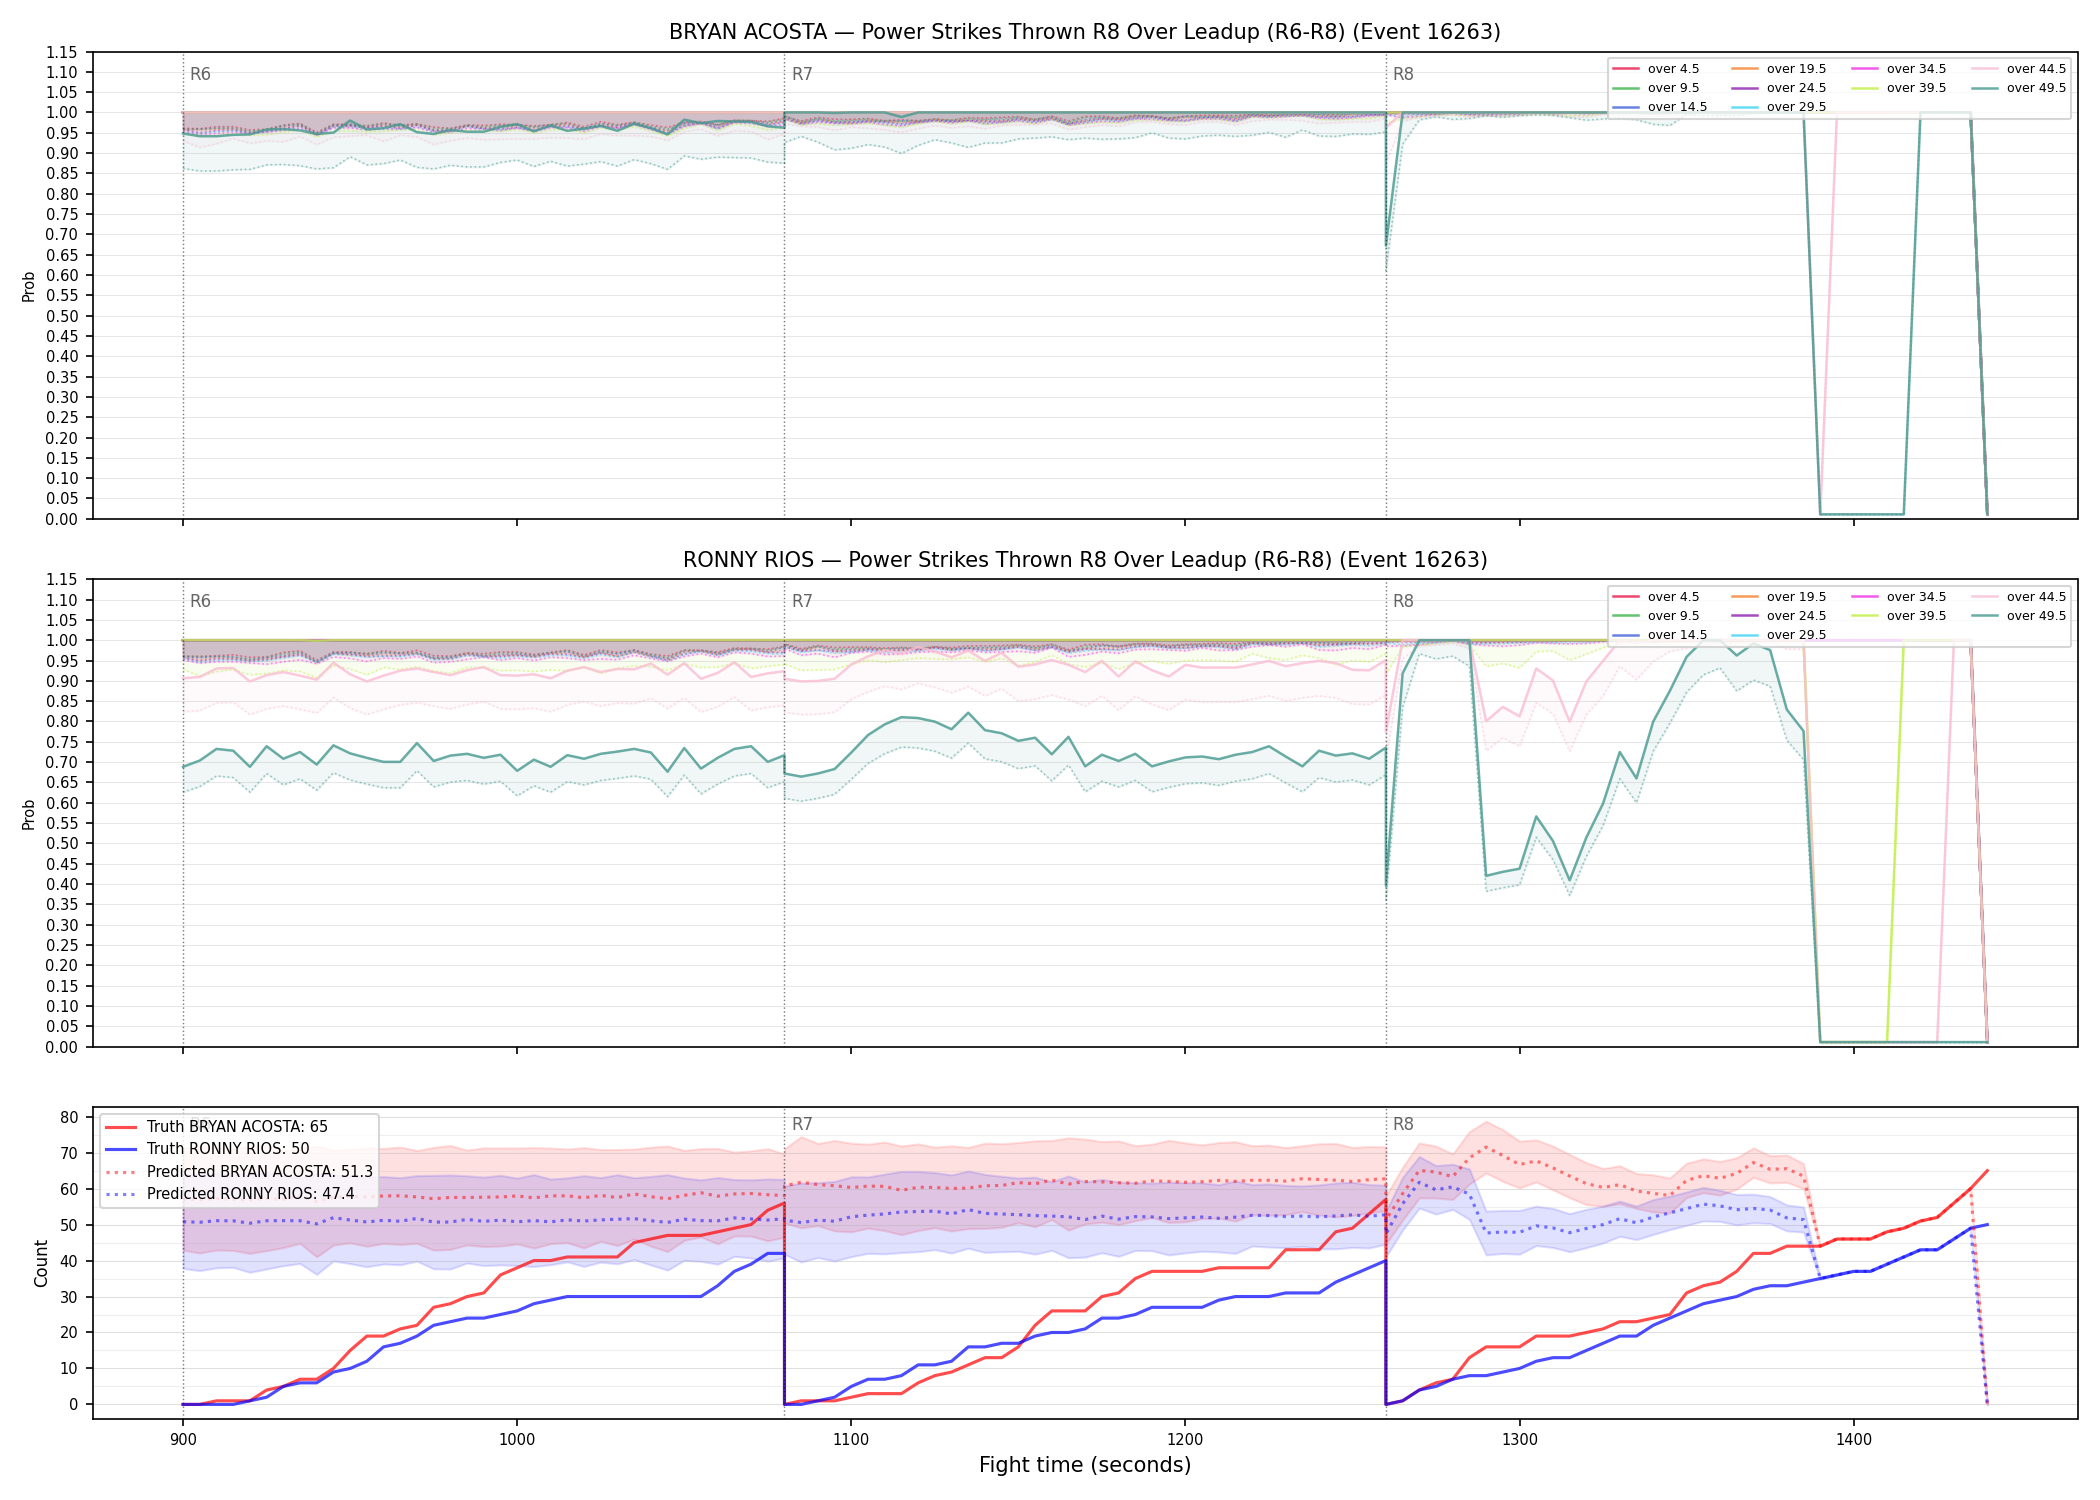The width and height of the screenshot is (2100, 1500).
Task: Click the R8 round marker in the Acosta chart
Action: pyautogui.click(x=1403, y=74)
